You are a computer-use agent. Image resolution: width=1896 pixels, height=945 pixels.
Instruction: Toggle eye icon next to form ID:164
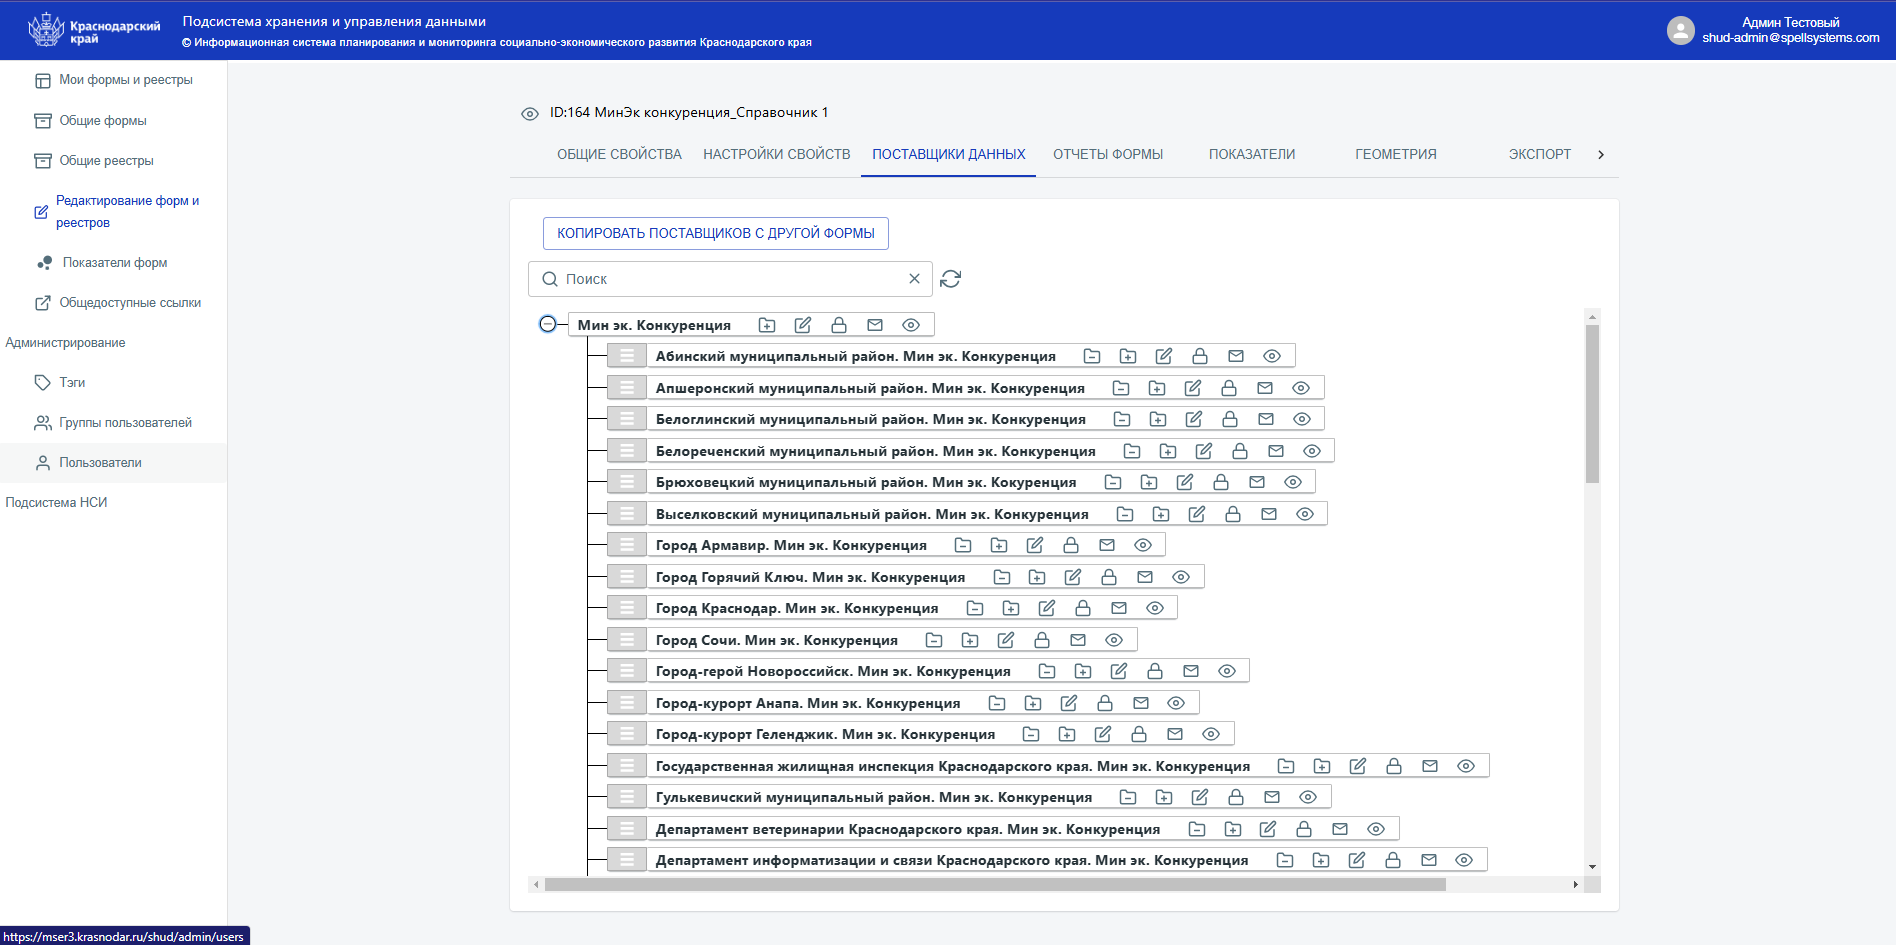pos(530,114)
